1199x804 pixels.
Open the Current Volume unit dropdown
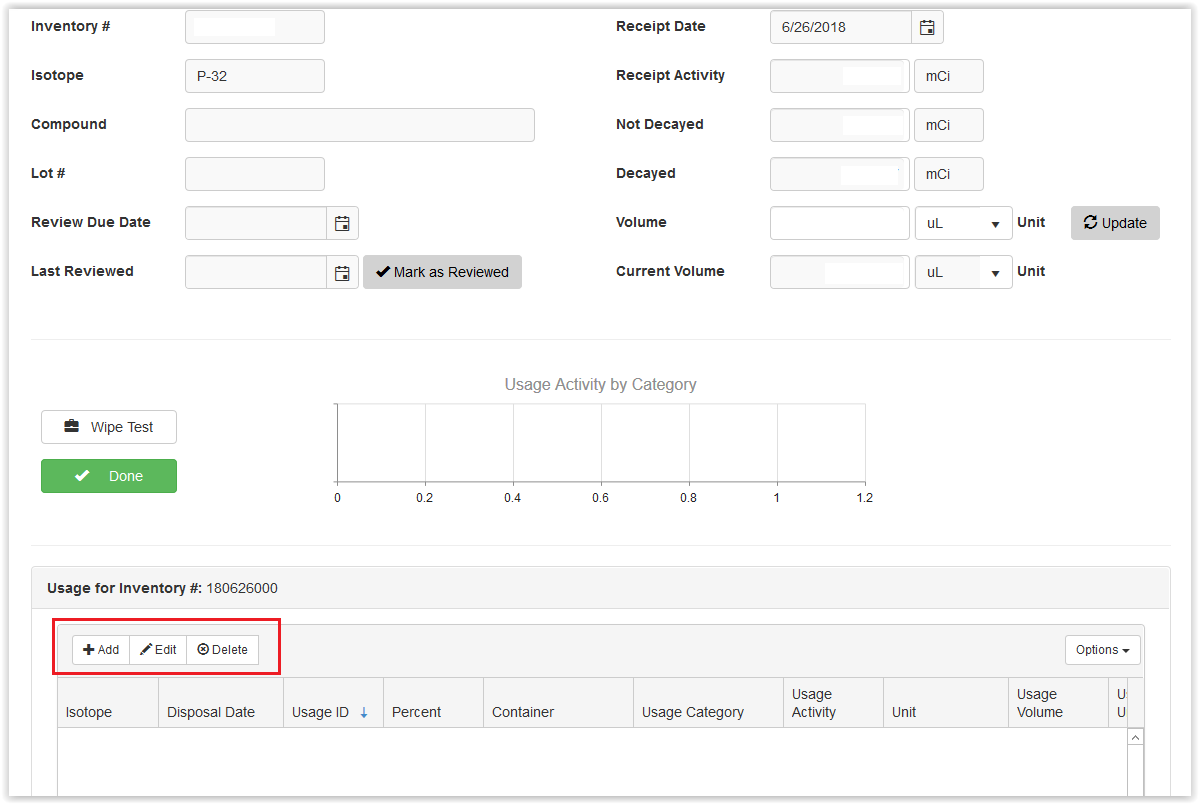[963, 272]
